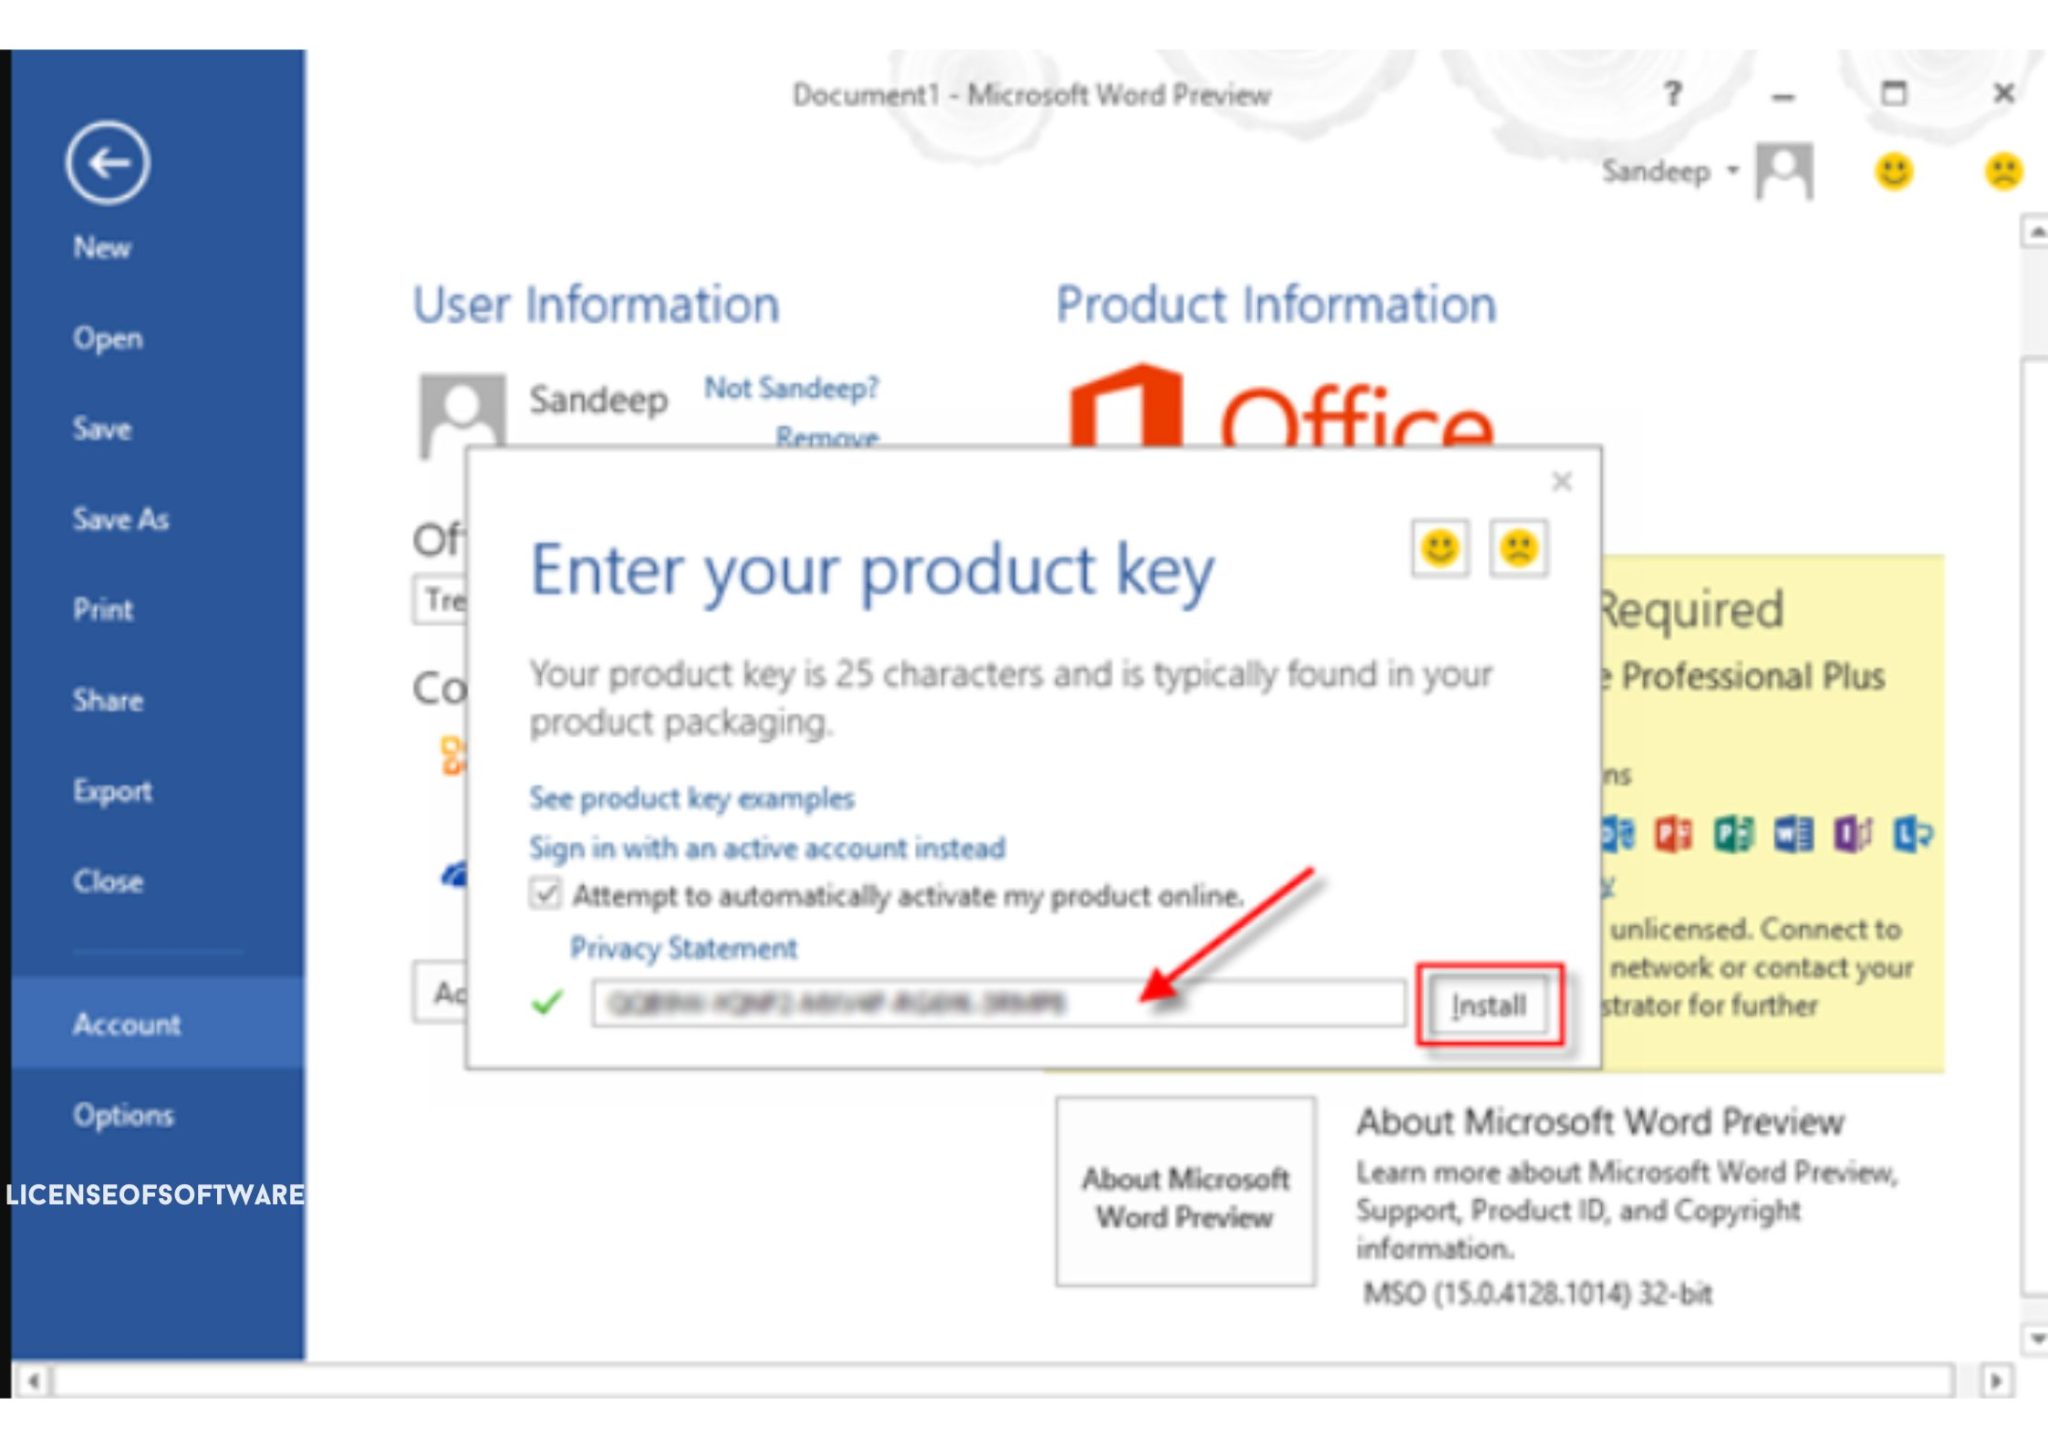The image size is (2048, 1448).
Task: Click About Microsoft Word Preview button
Action: (1185, 1192)
